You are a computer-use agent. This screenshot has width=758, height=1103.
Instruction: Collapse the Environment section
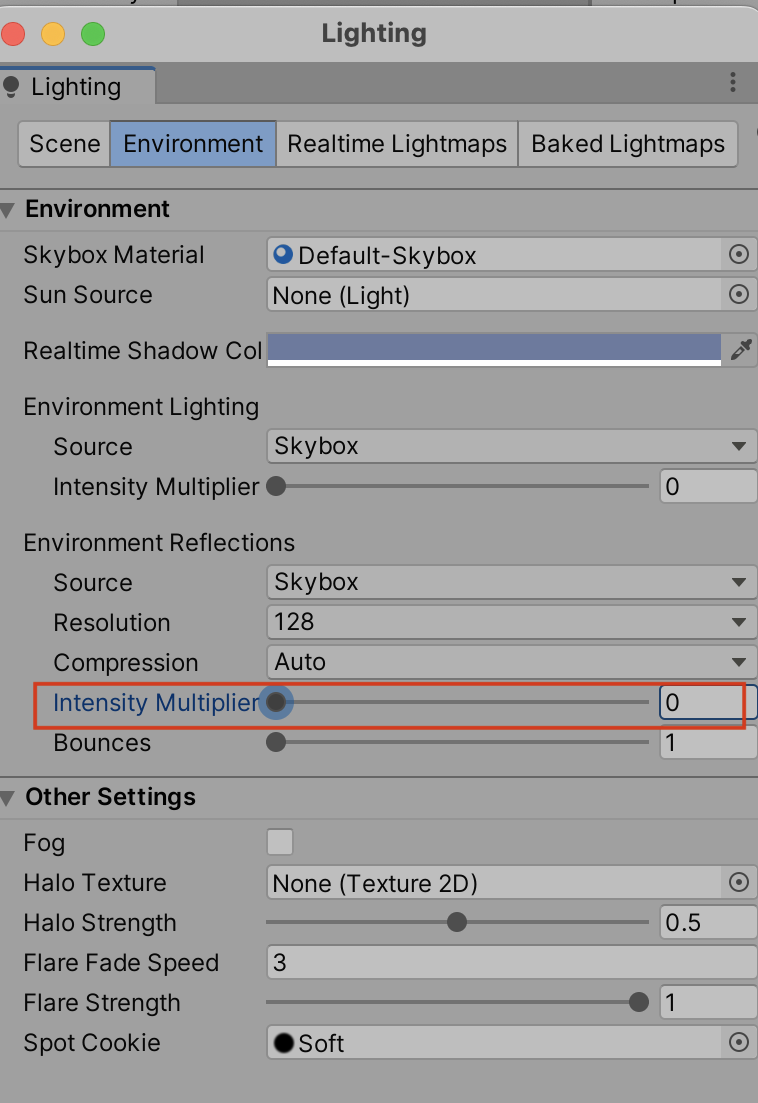tap(10, 209)
